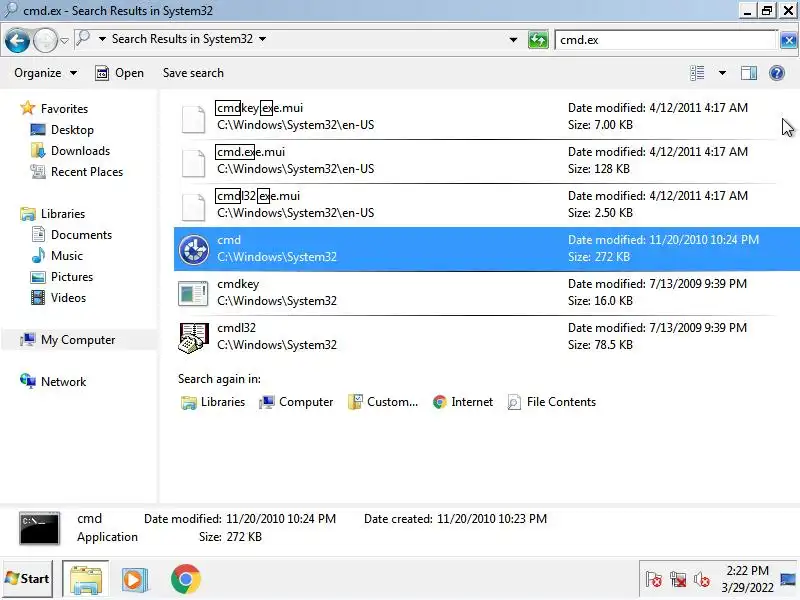Open the Help question mark icon
Image resolution: width=800 pixels, height=600 pixels.
[777, 73]
